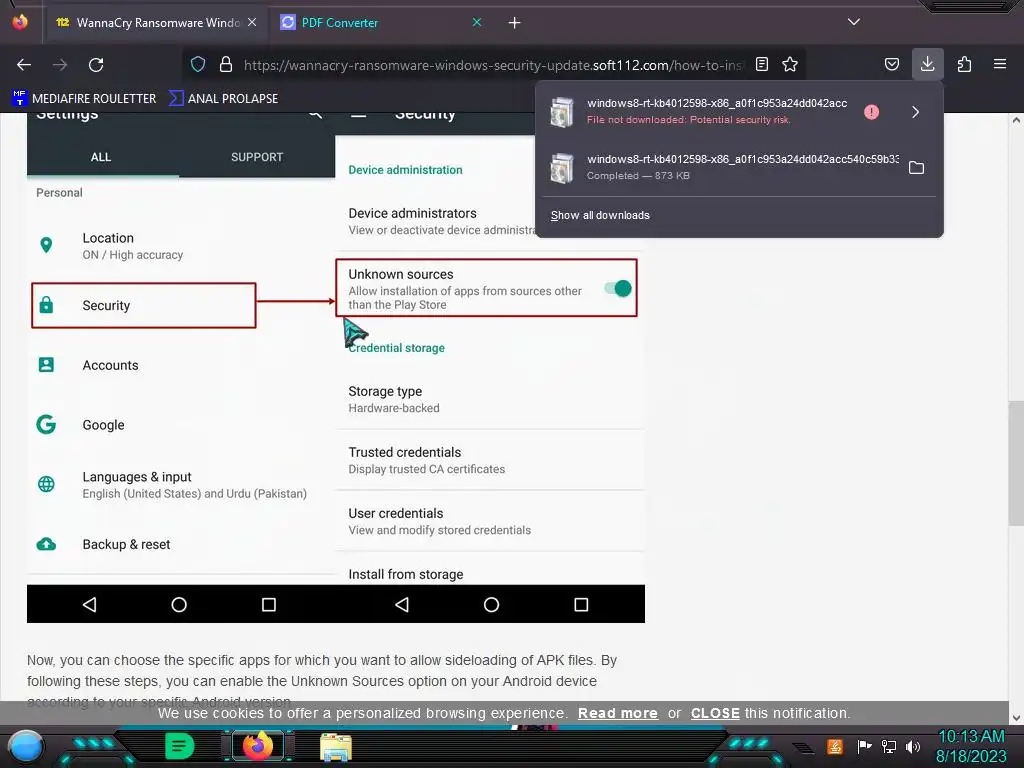Show completed download in folder

[x=916, y=168]
